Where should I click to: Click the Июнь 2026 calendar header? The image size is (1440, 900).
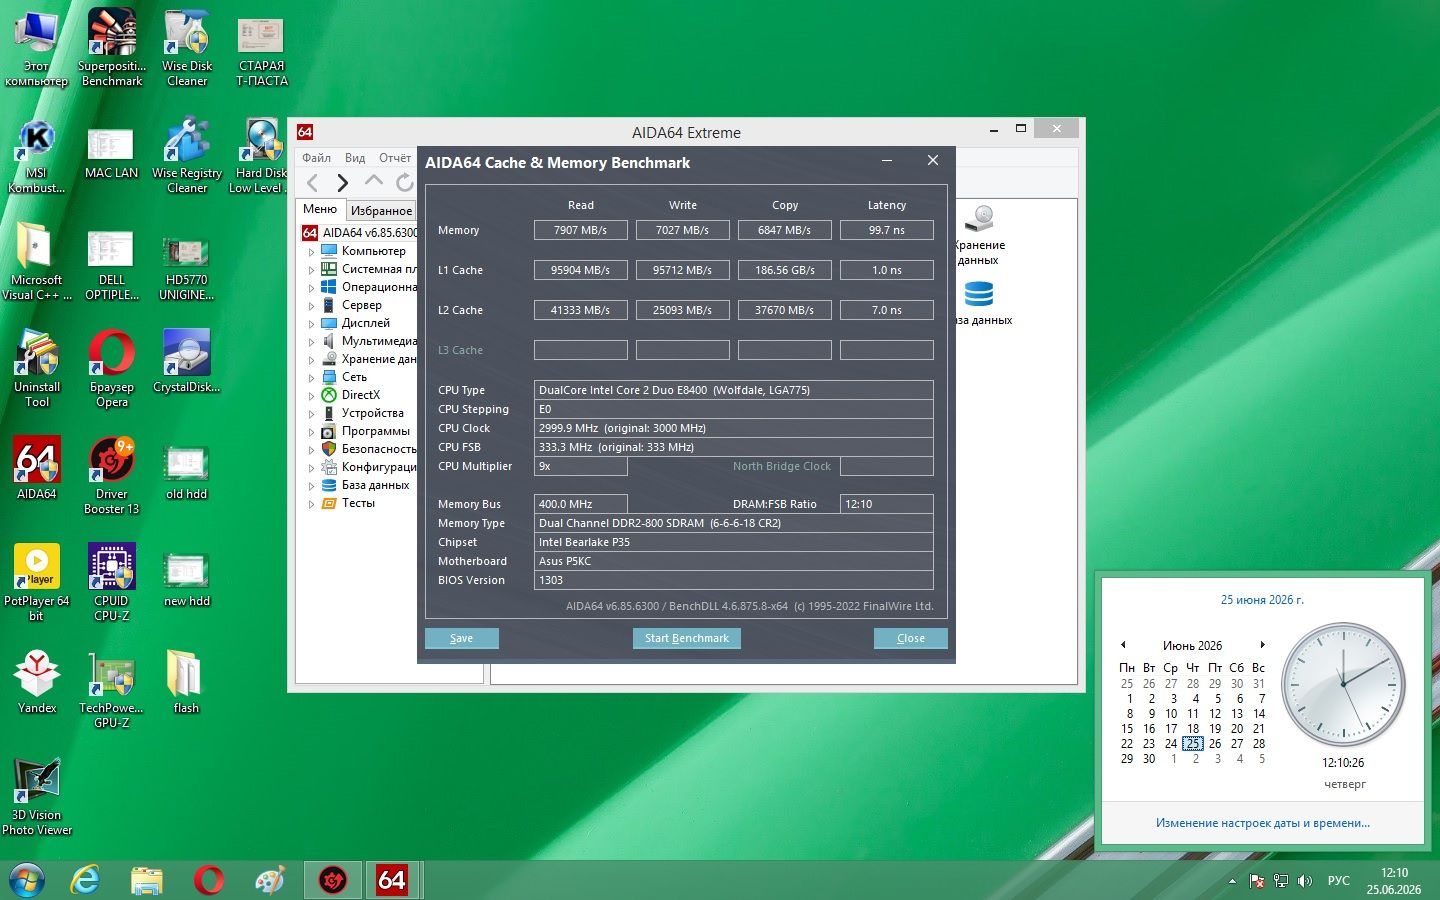(1192, 646)
